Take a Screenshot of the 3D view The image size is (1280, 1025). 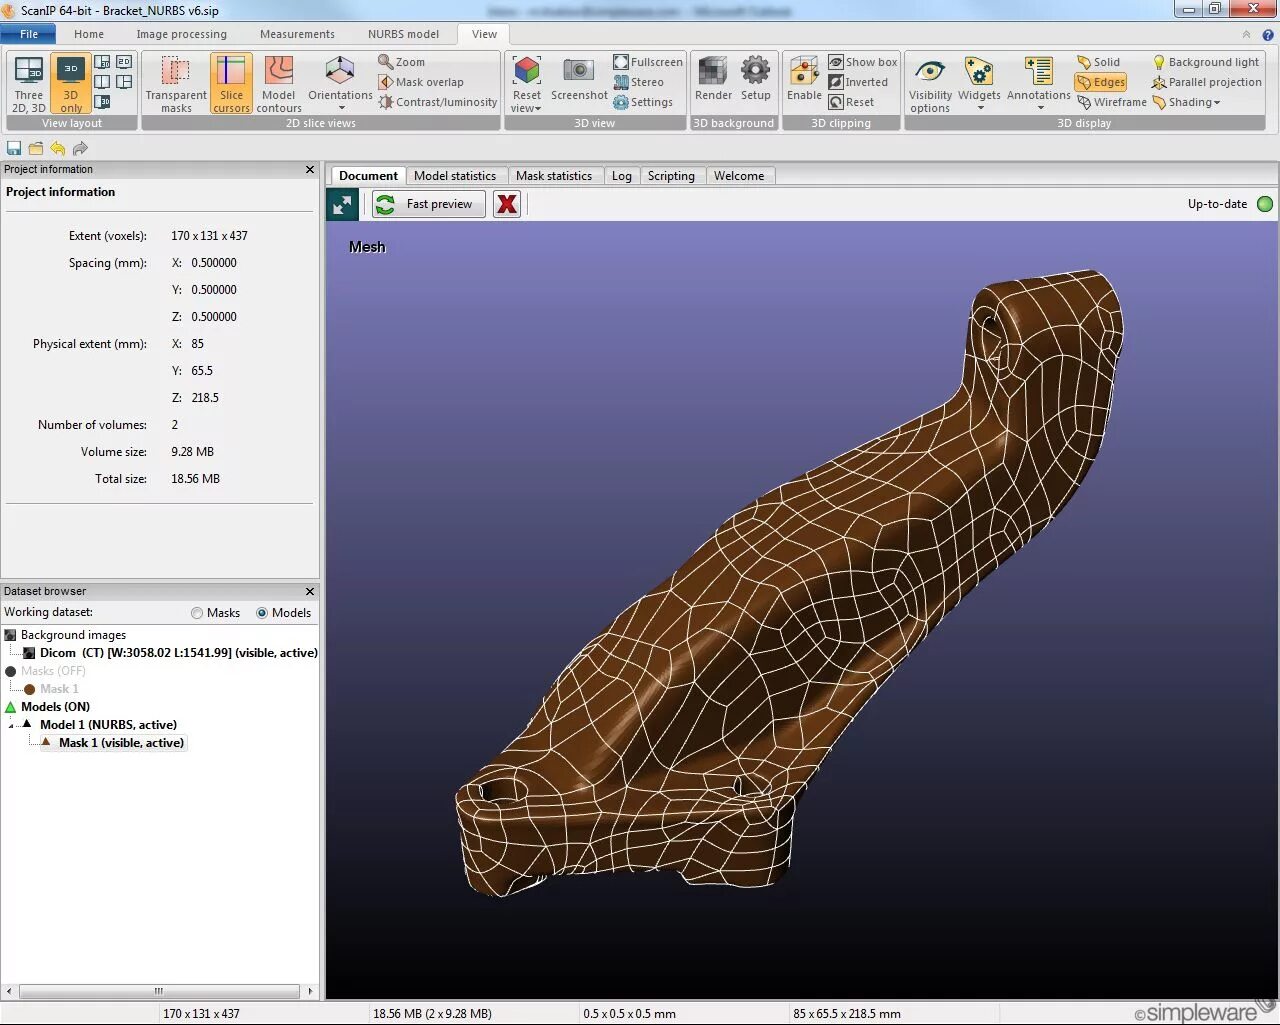coord(579,81)
